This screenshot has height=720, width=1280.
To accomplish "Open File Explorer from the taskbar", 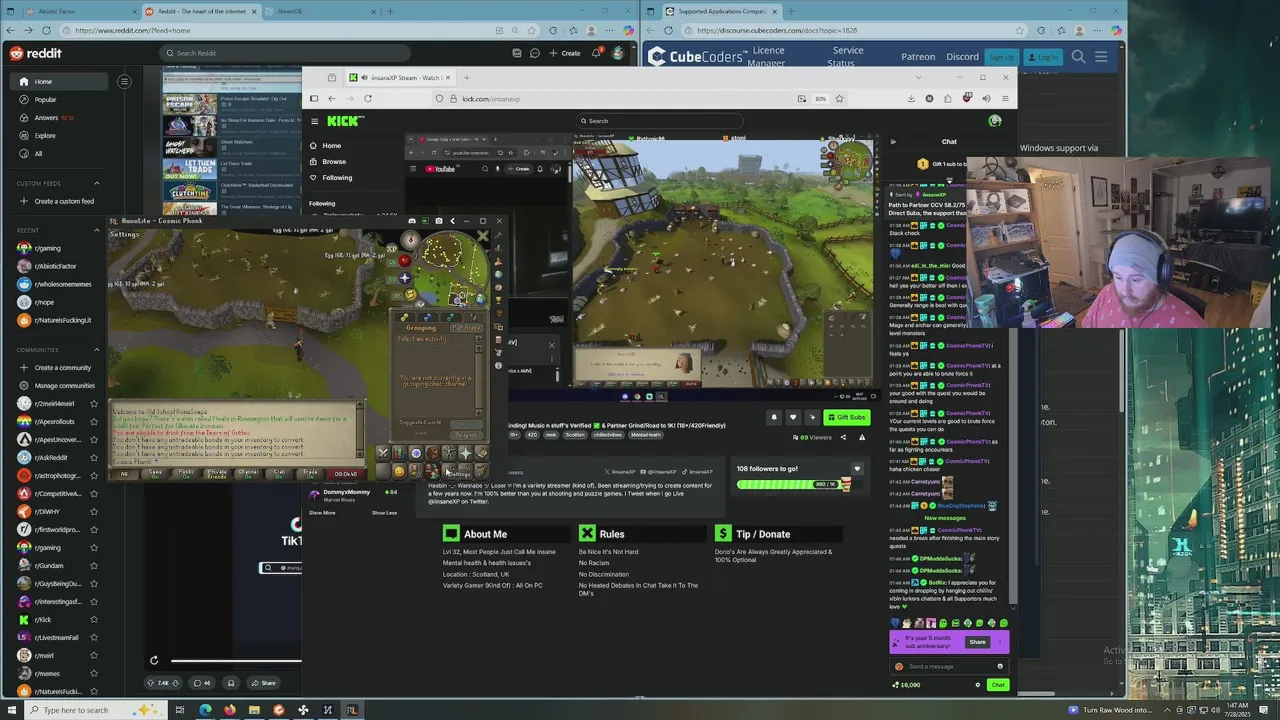I will [x=254, y=710].
